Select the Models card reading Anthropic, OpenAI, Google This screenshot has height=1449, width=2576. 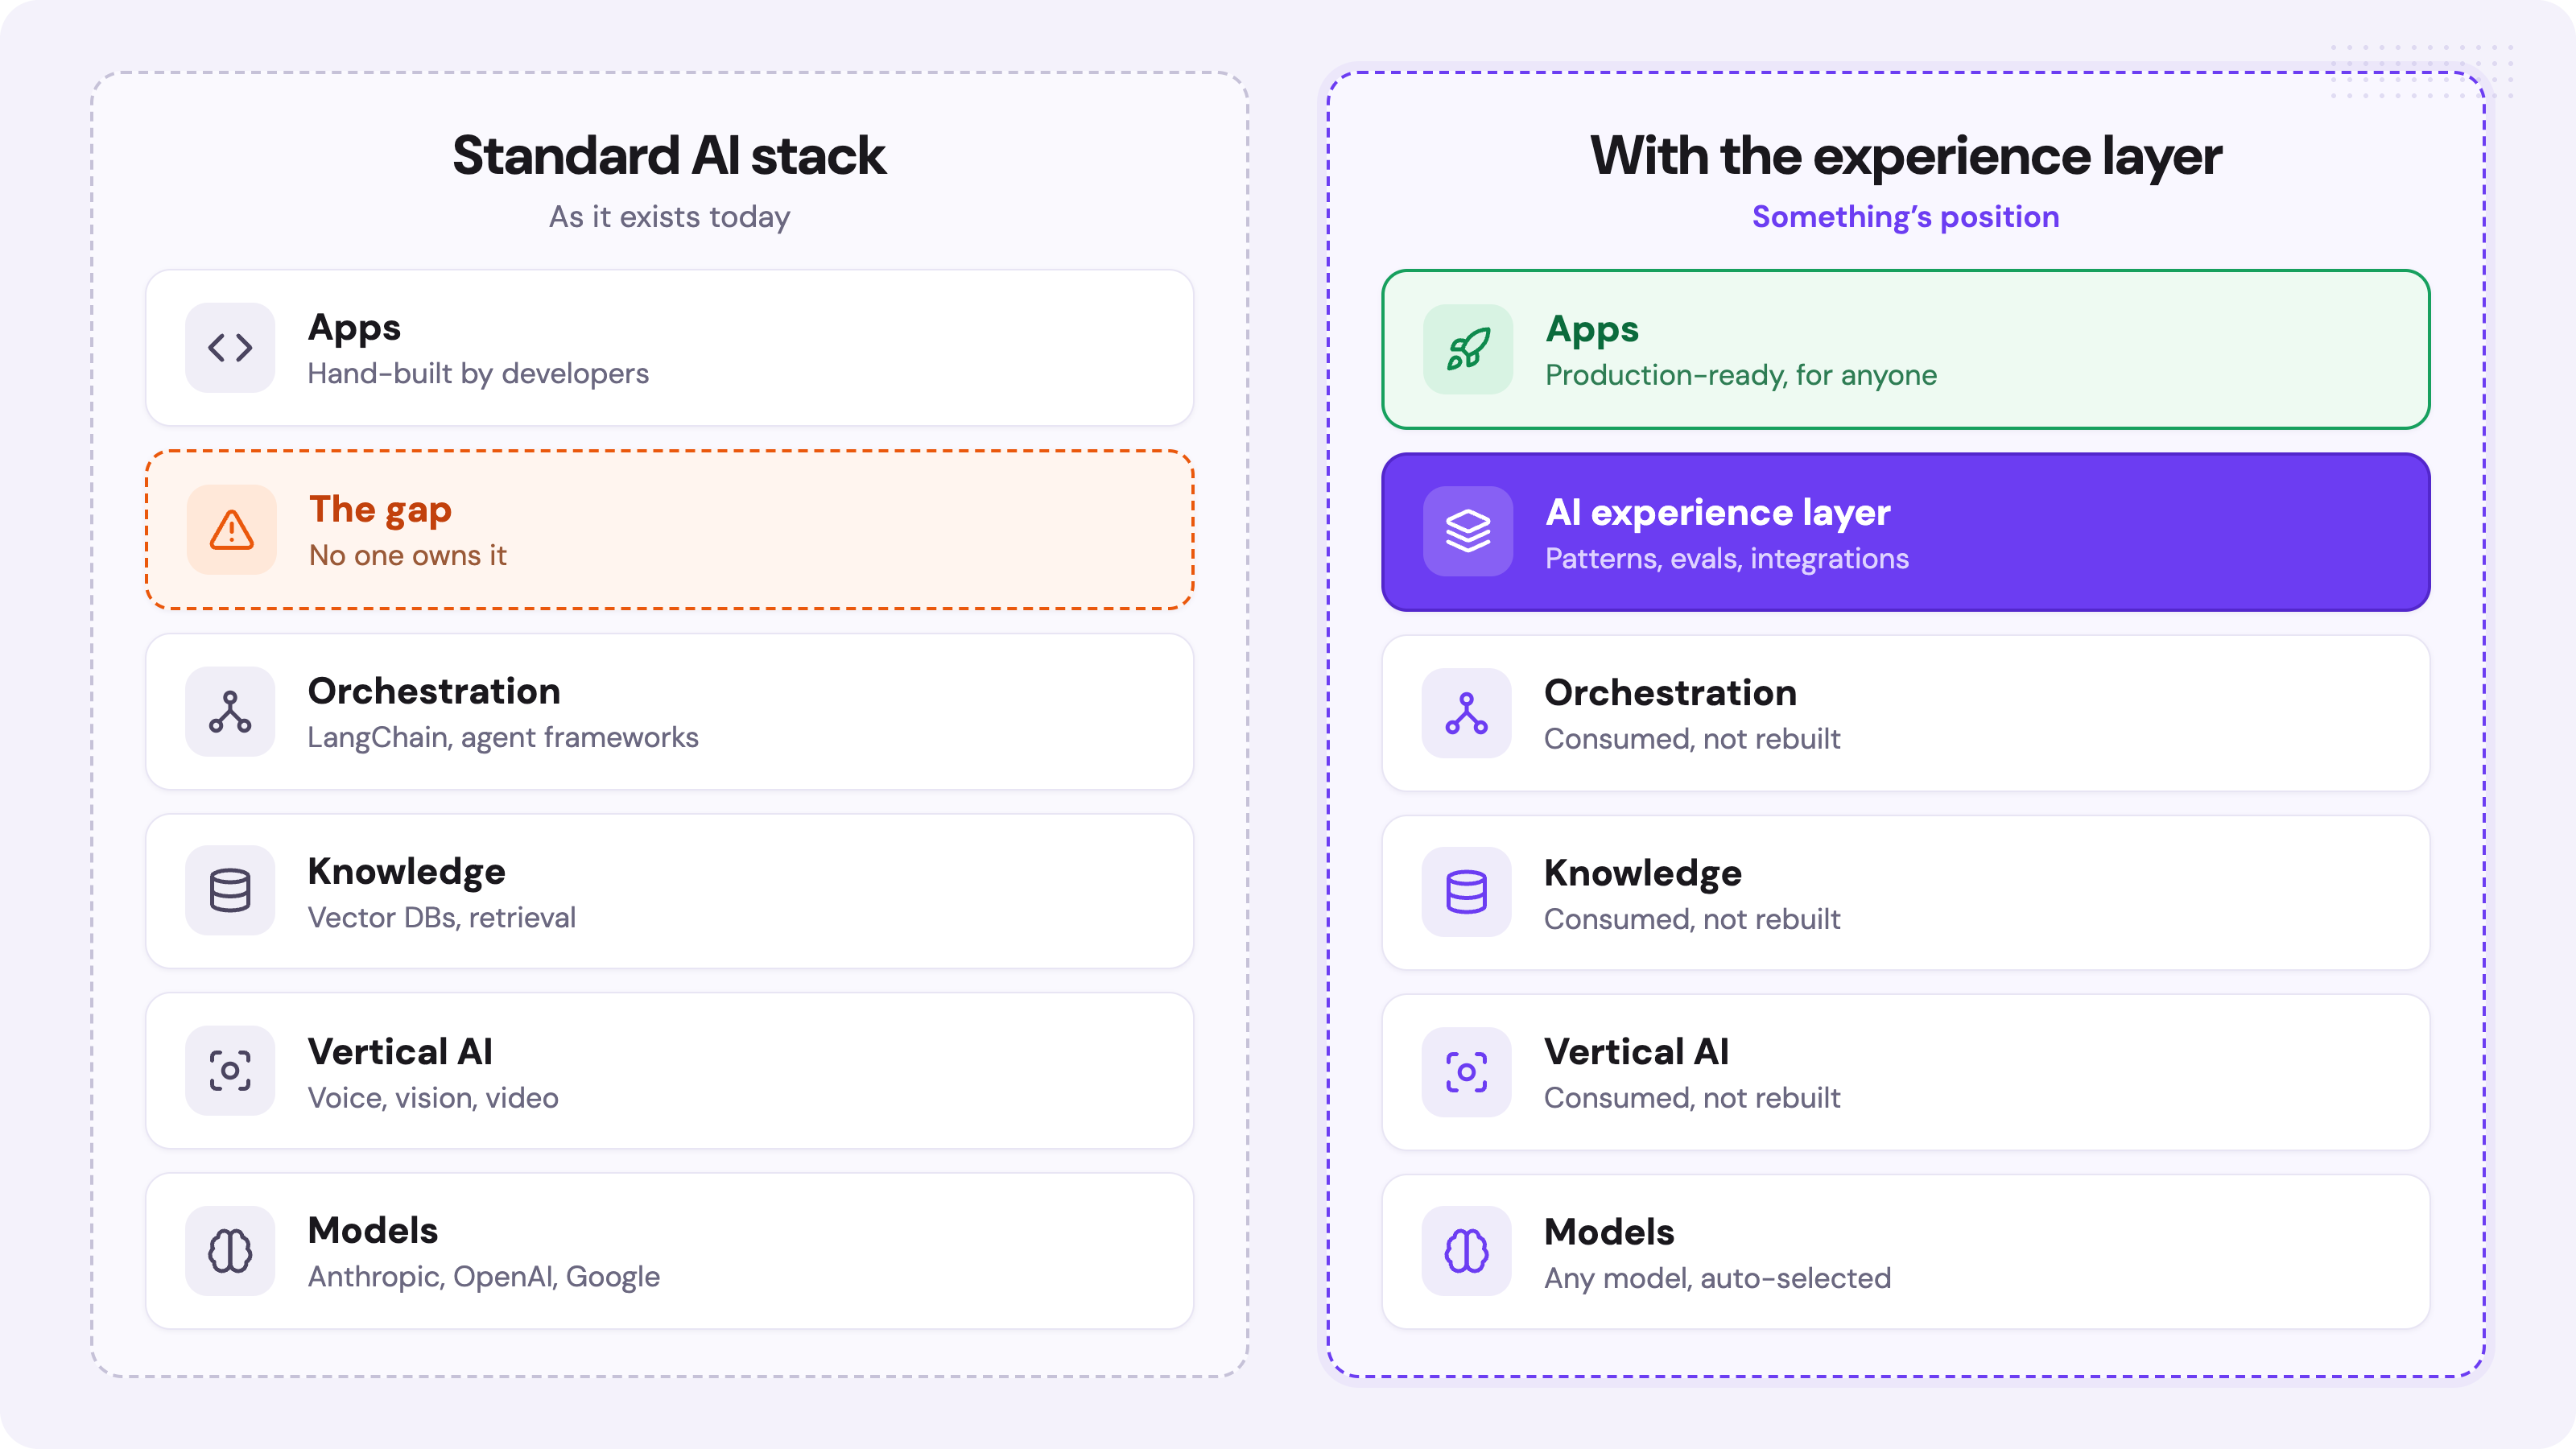pyautogui.click(x=669, y=1251)
